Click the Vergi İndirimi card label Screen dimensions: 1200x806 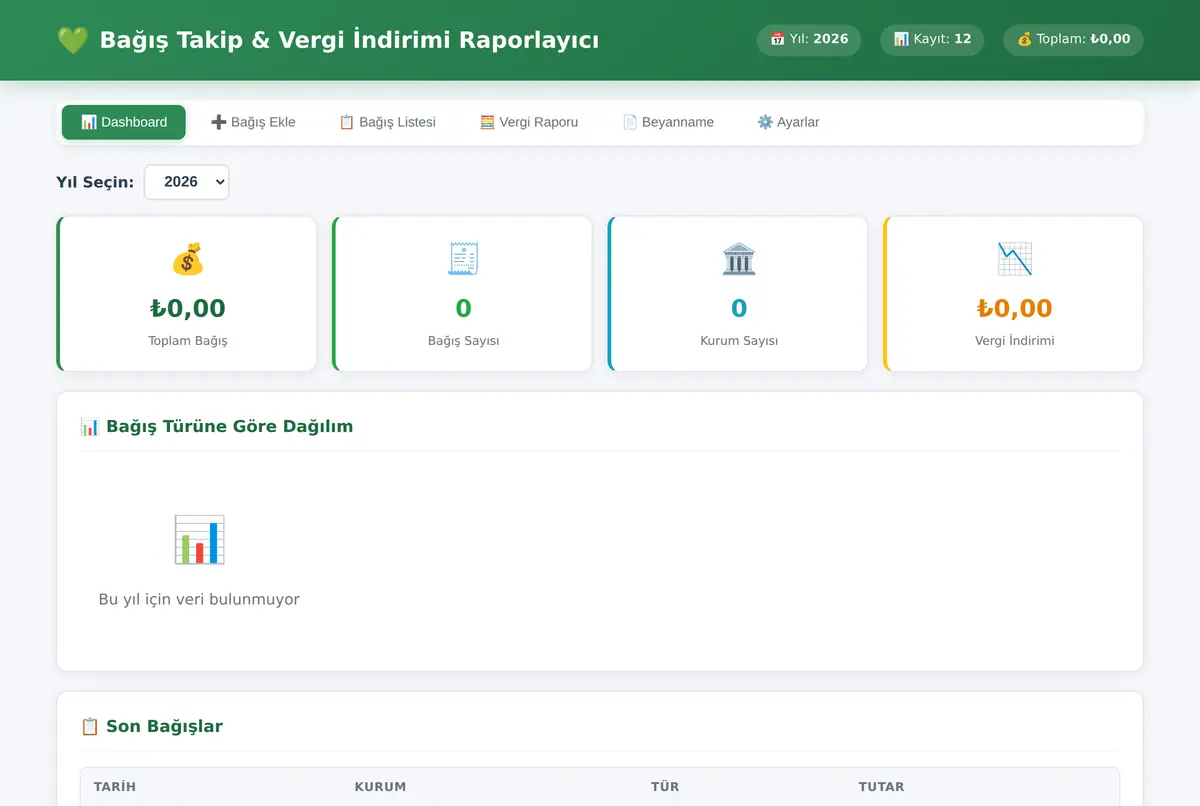click(1014, 341)
